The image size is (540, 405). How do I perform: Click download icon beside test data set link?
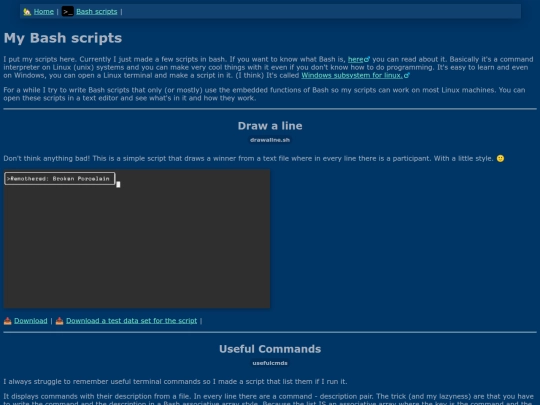coord(60,321)
